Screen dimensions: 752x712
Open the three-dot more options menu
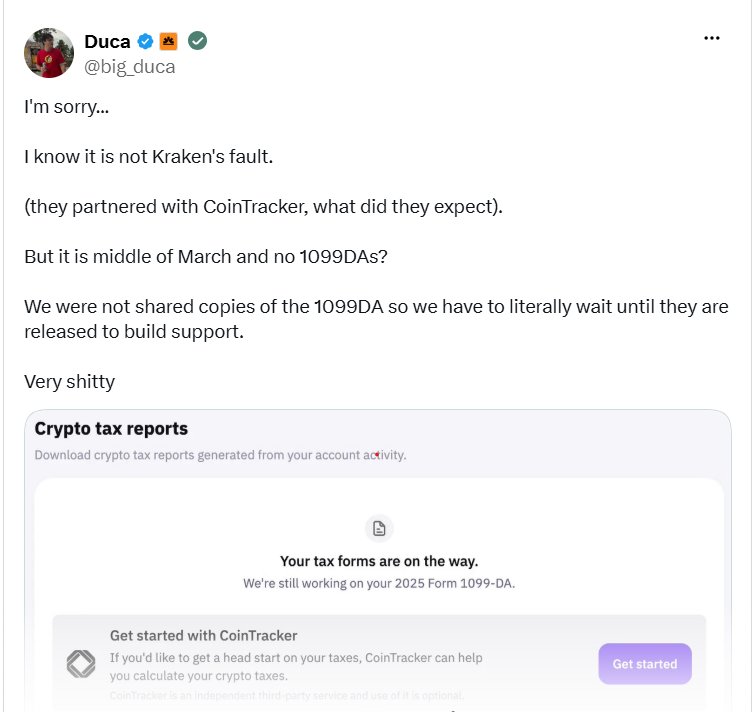tap(712, 38)
